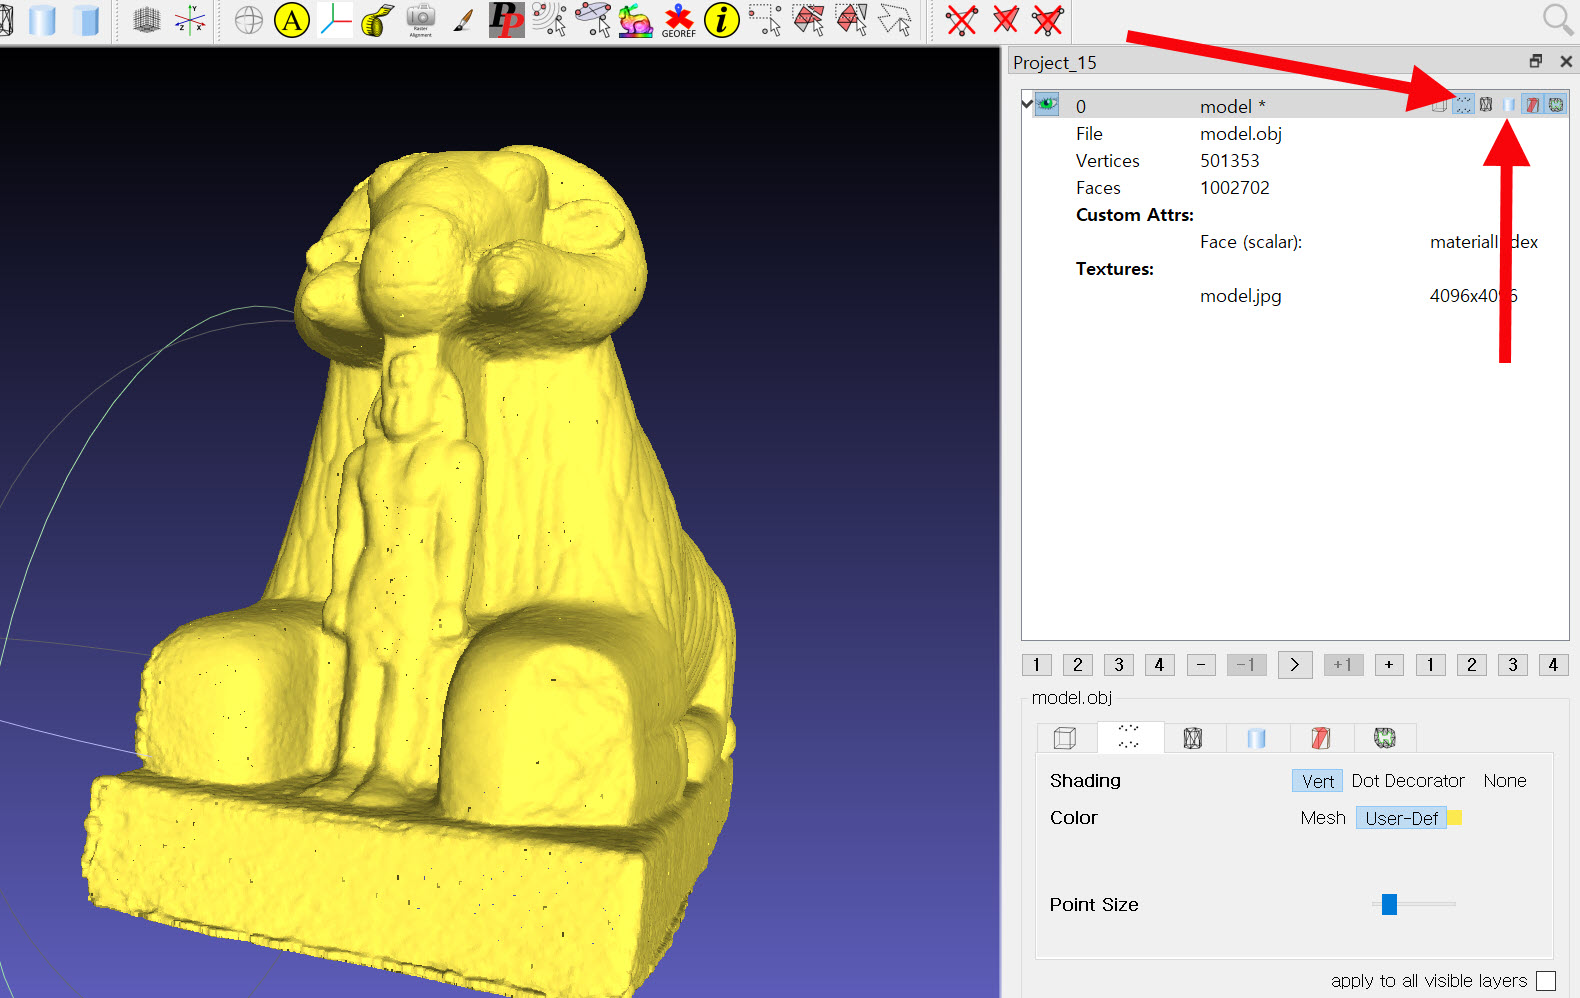The image size is (1580, 998).
Task: Open the Raster Alignment camera tool
Action: [x=421, y=20]
